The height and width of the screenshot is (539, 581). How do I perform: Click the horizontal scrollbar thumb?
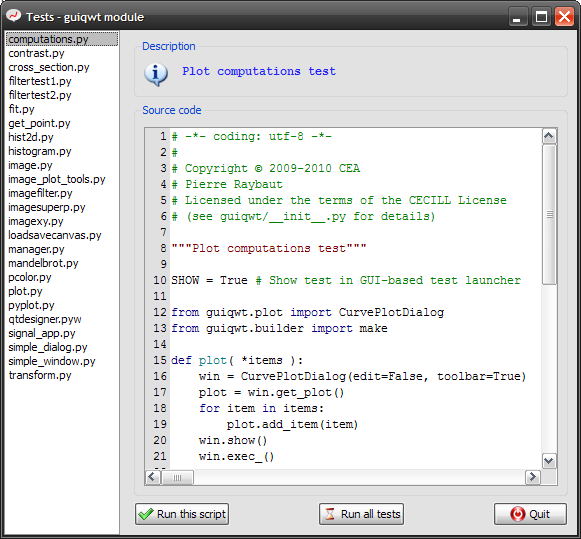[x=177, y=478]
